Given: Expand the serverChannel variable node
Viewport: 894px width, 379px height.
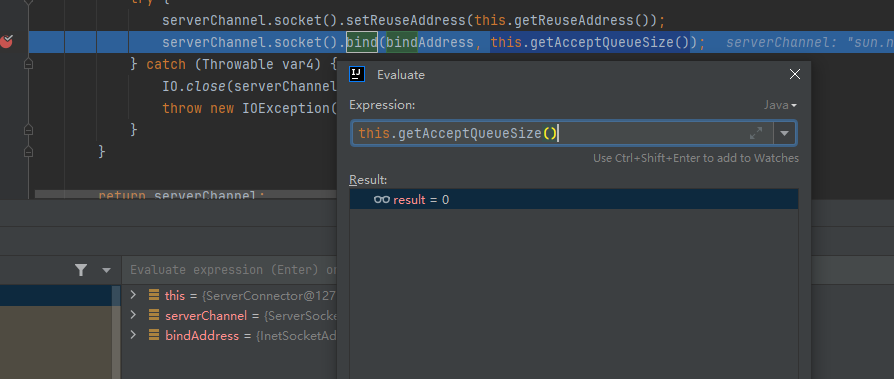Looking at the screenshot, I should tap(133, 315).
